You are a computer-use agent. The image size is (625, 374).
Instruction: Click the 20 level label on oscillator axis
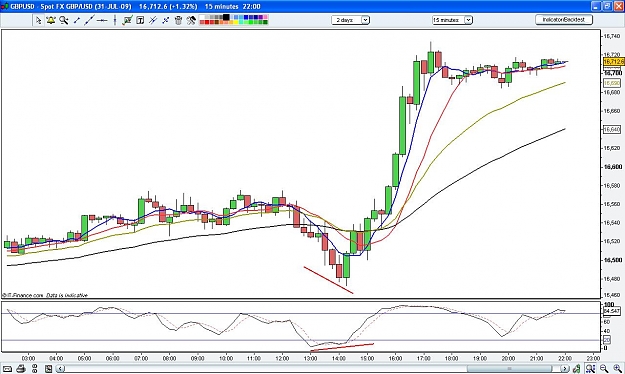click(x=607, y=340)
